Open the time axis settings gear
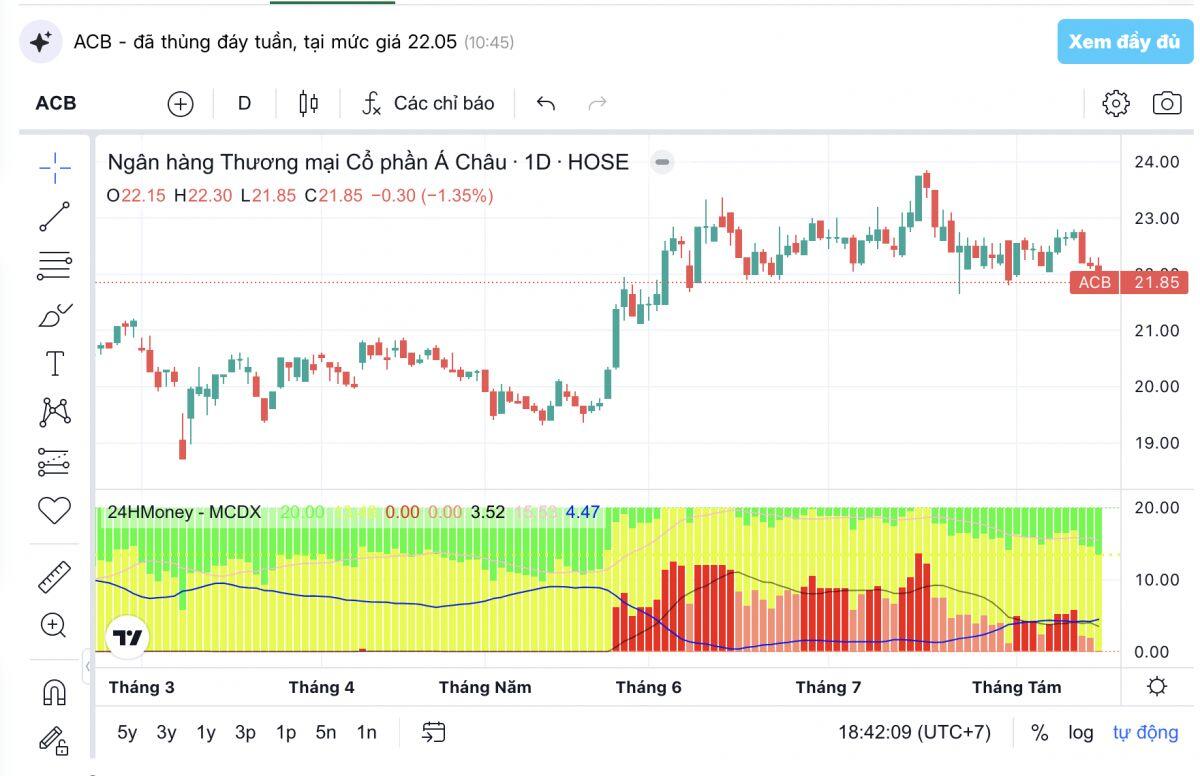 point(1158,687)
